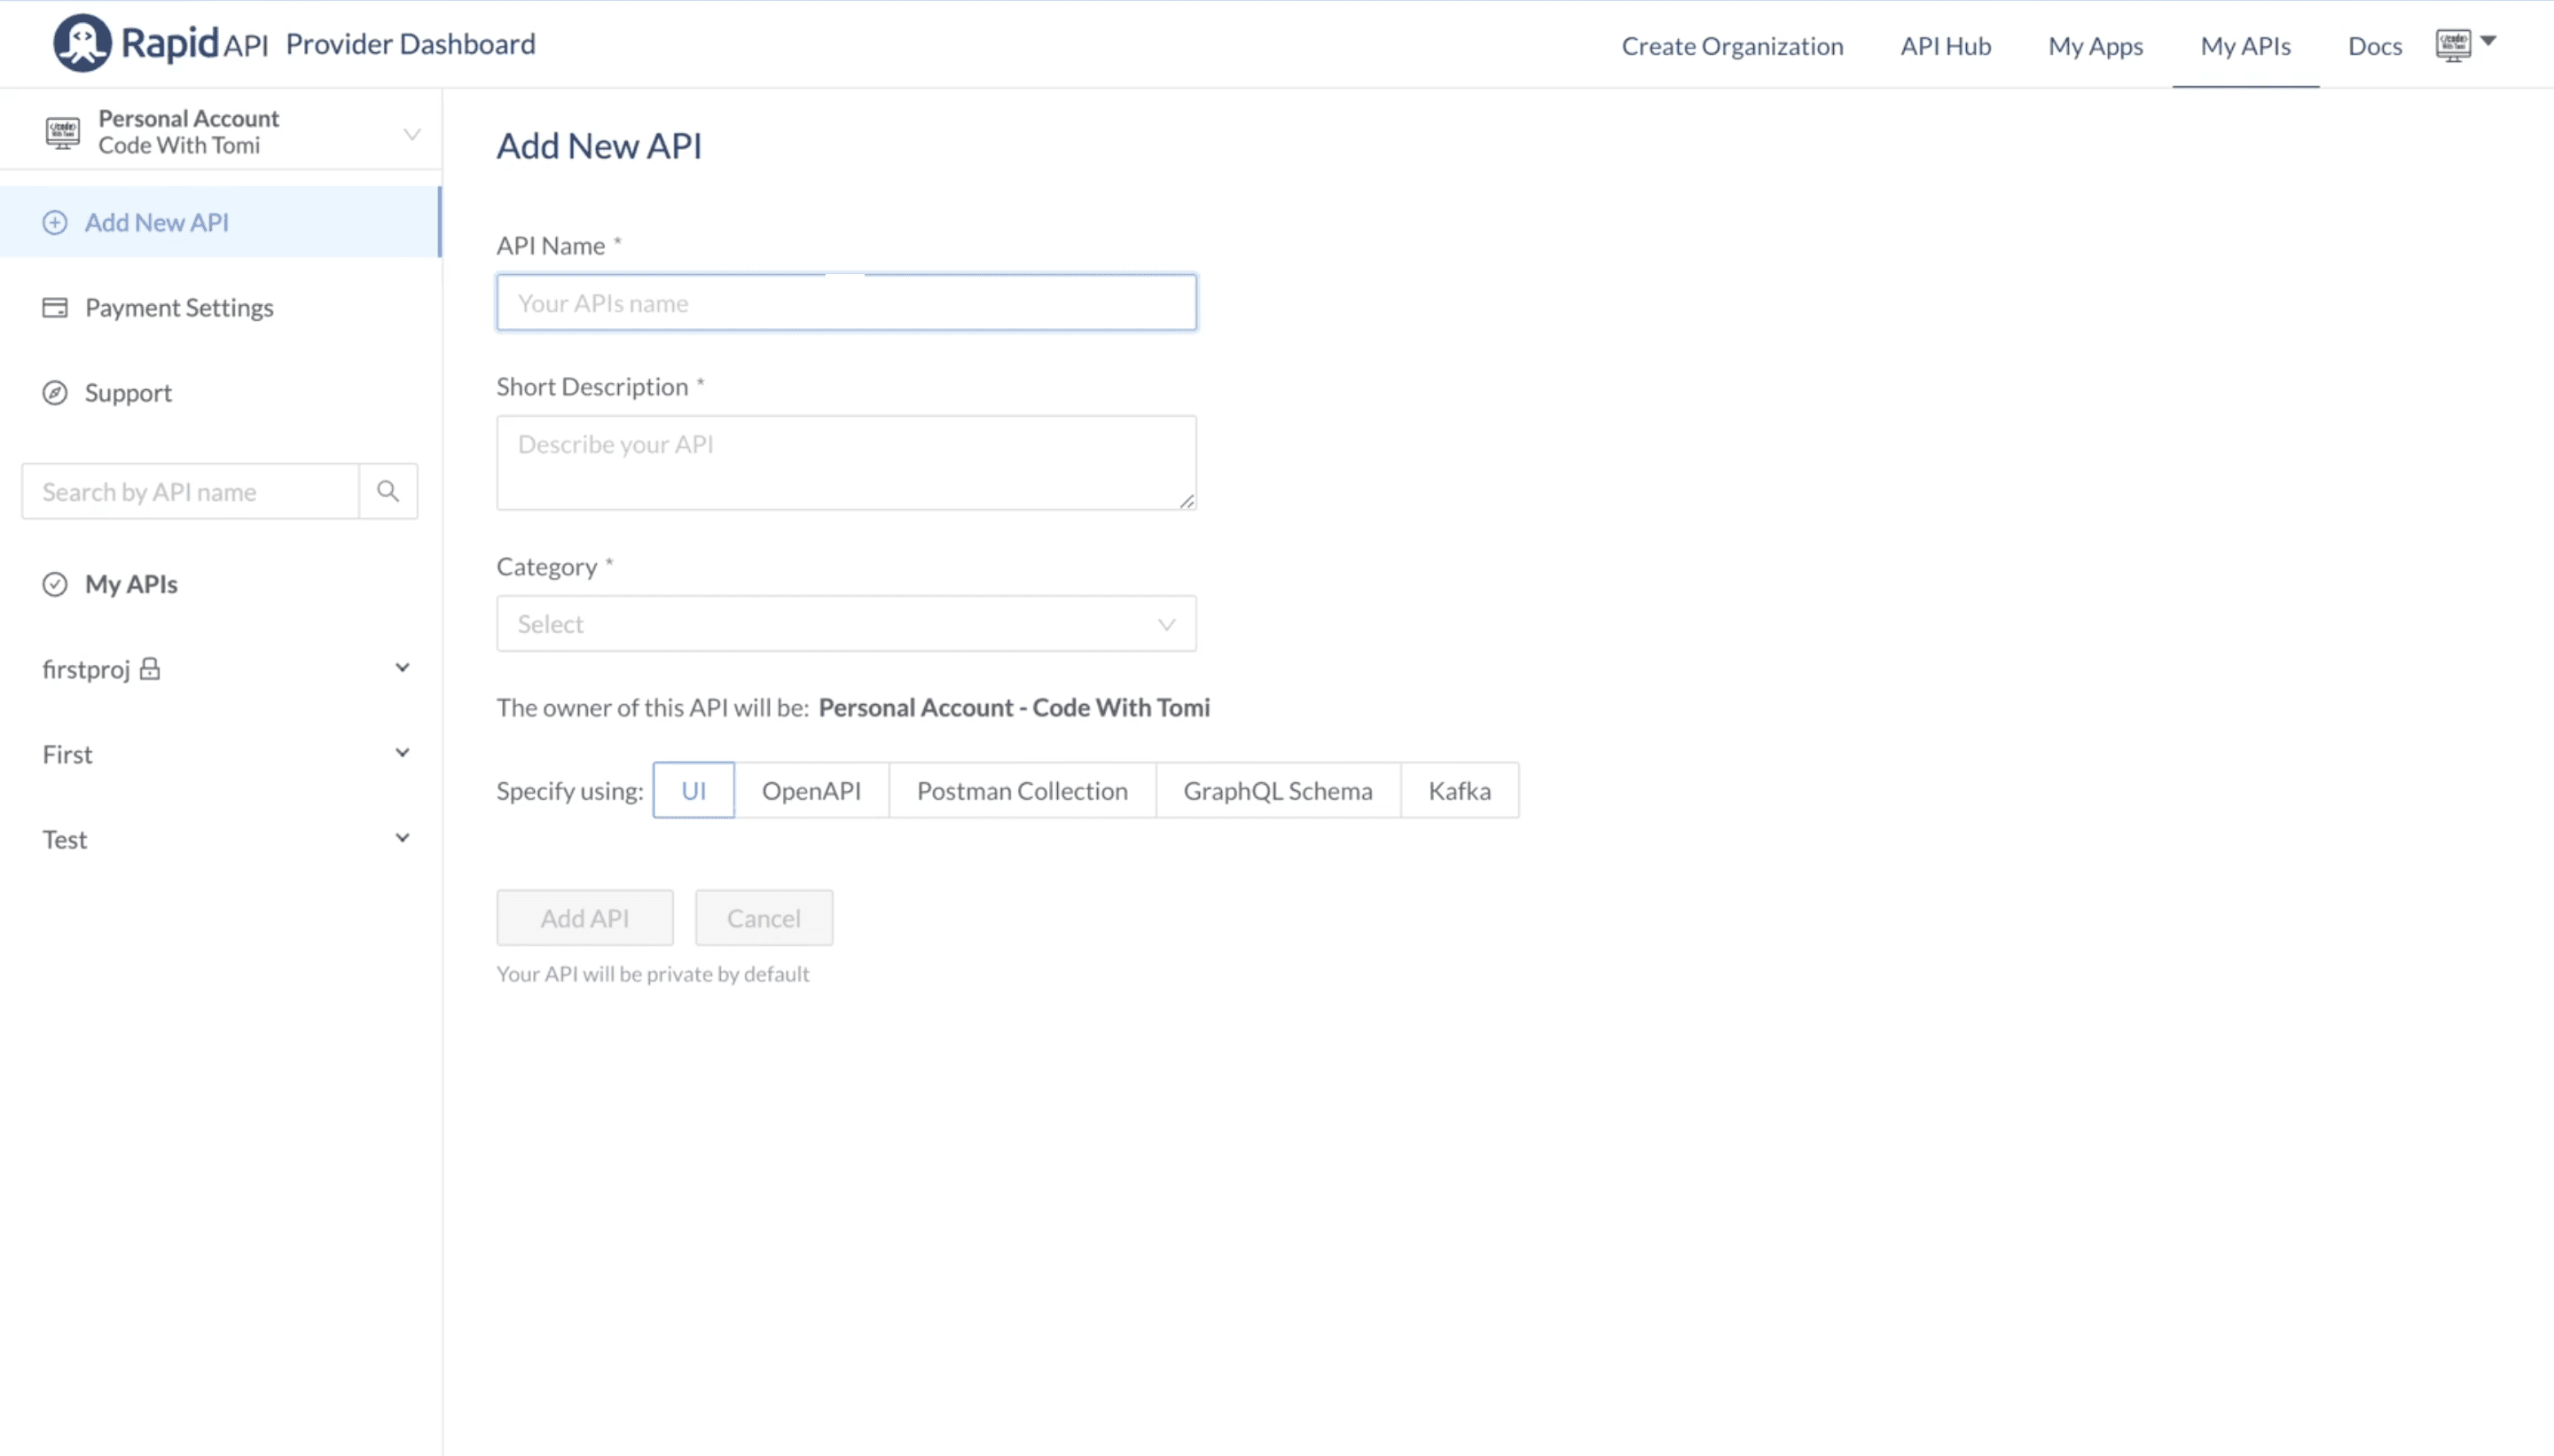2554x1456 pixels.
Task: Click the My APIs sidebar heading
Action: coord(131,584)
